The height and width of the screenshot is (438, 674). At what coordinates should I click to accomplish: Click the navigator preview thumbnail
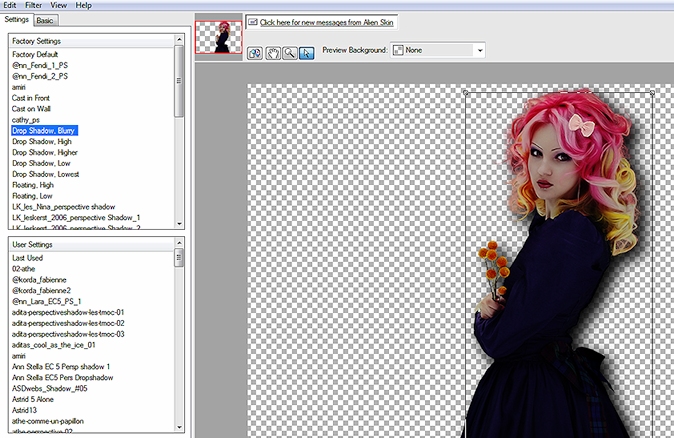tap(219, 37)
